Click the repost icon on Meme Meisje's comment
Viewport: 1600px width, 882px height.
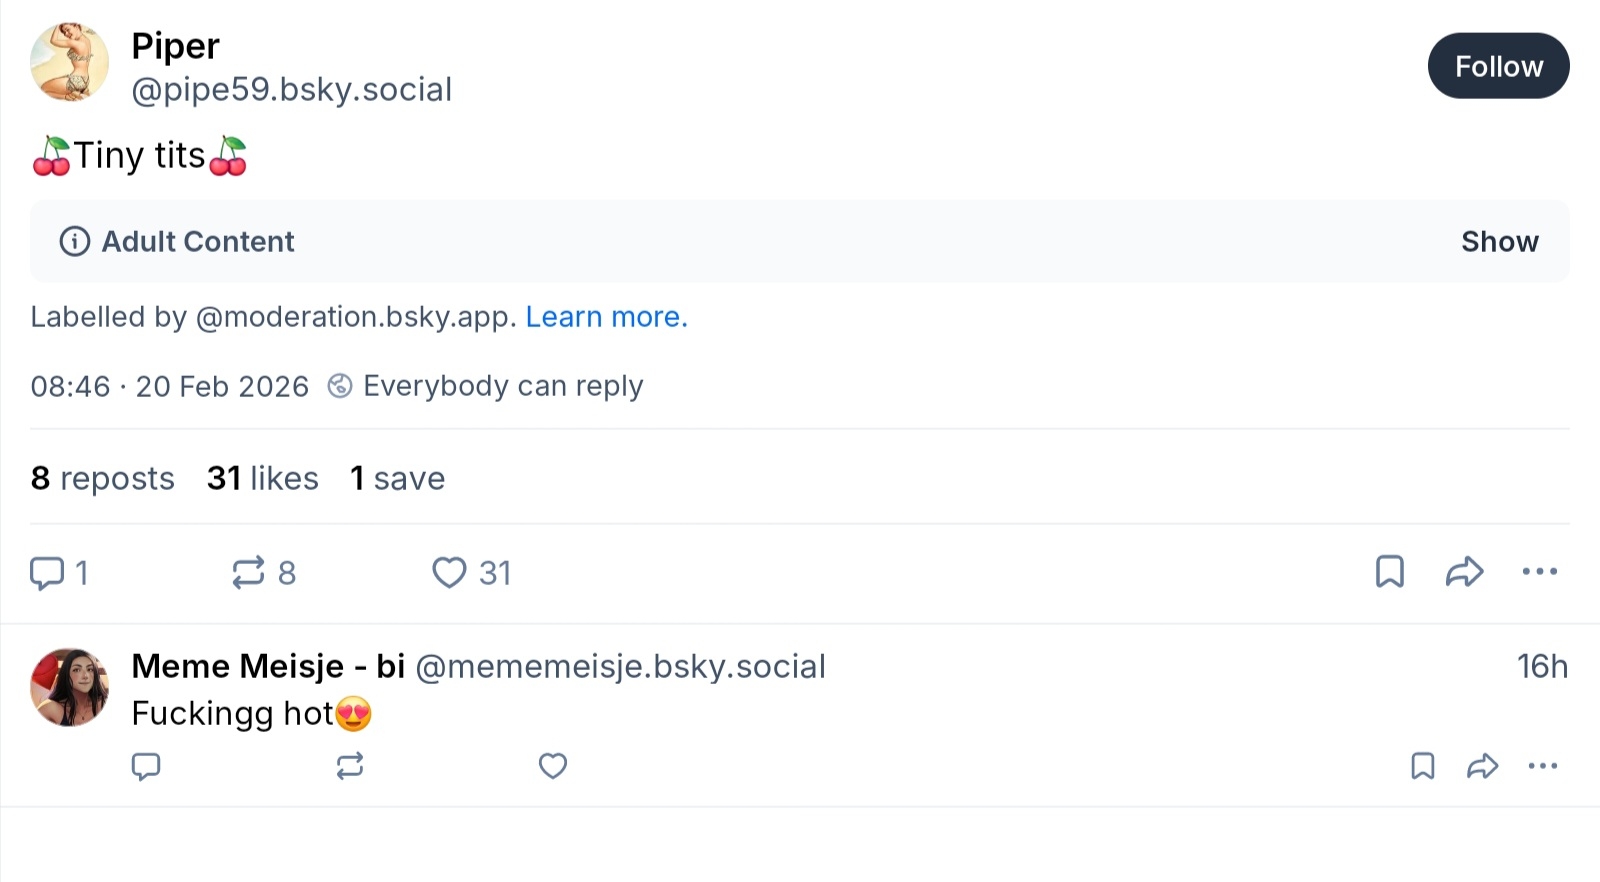350,767
